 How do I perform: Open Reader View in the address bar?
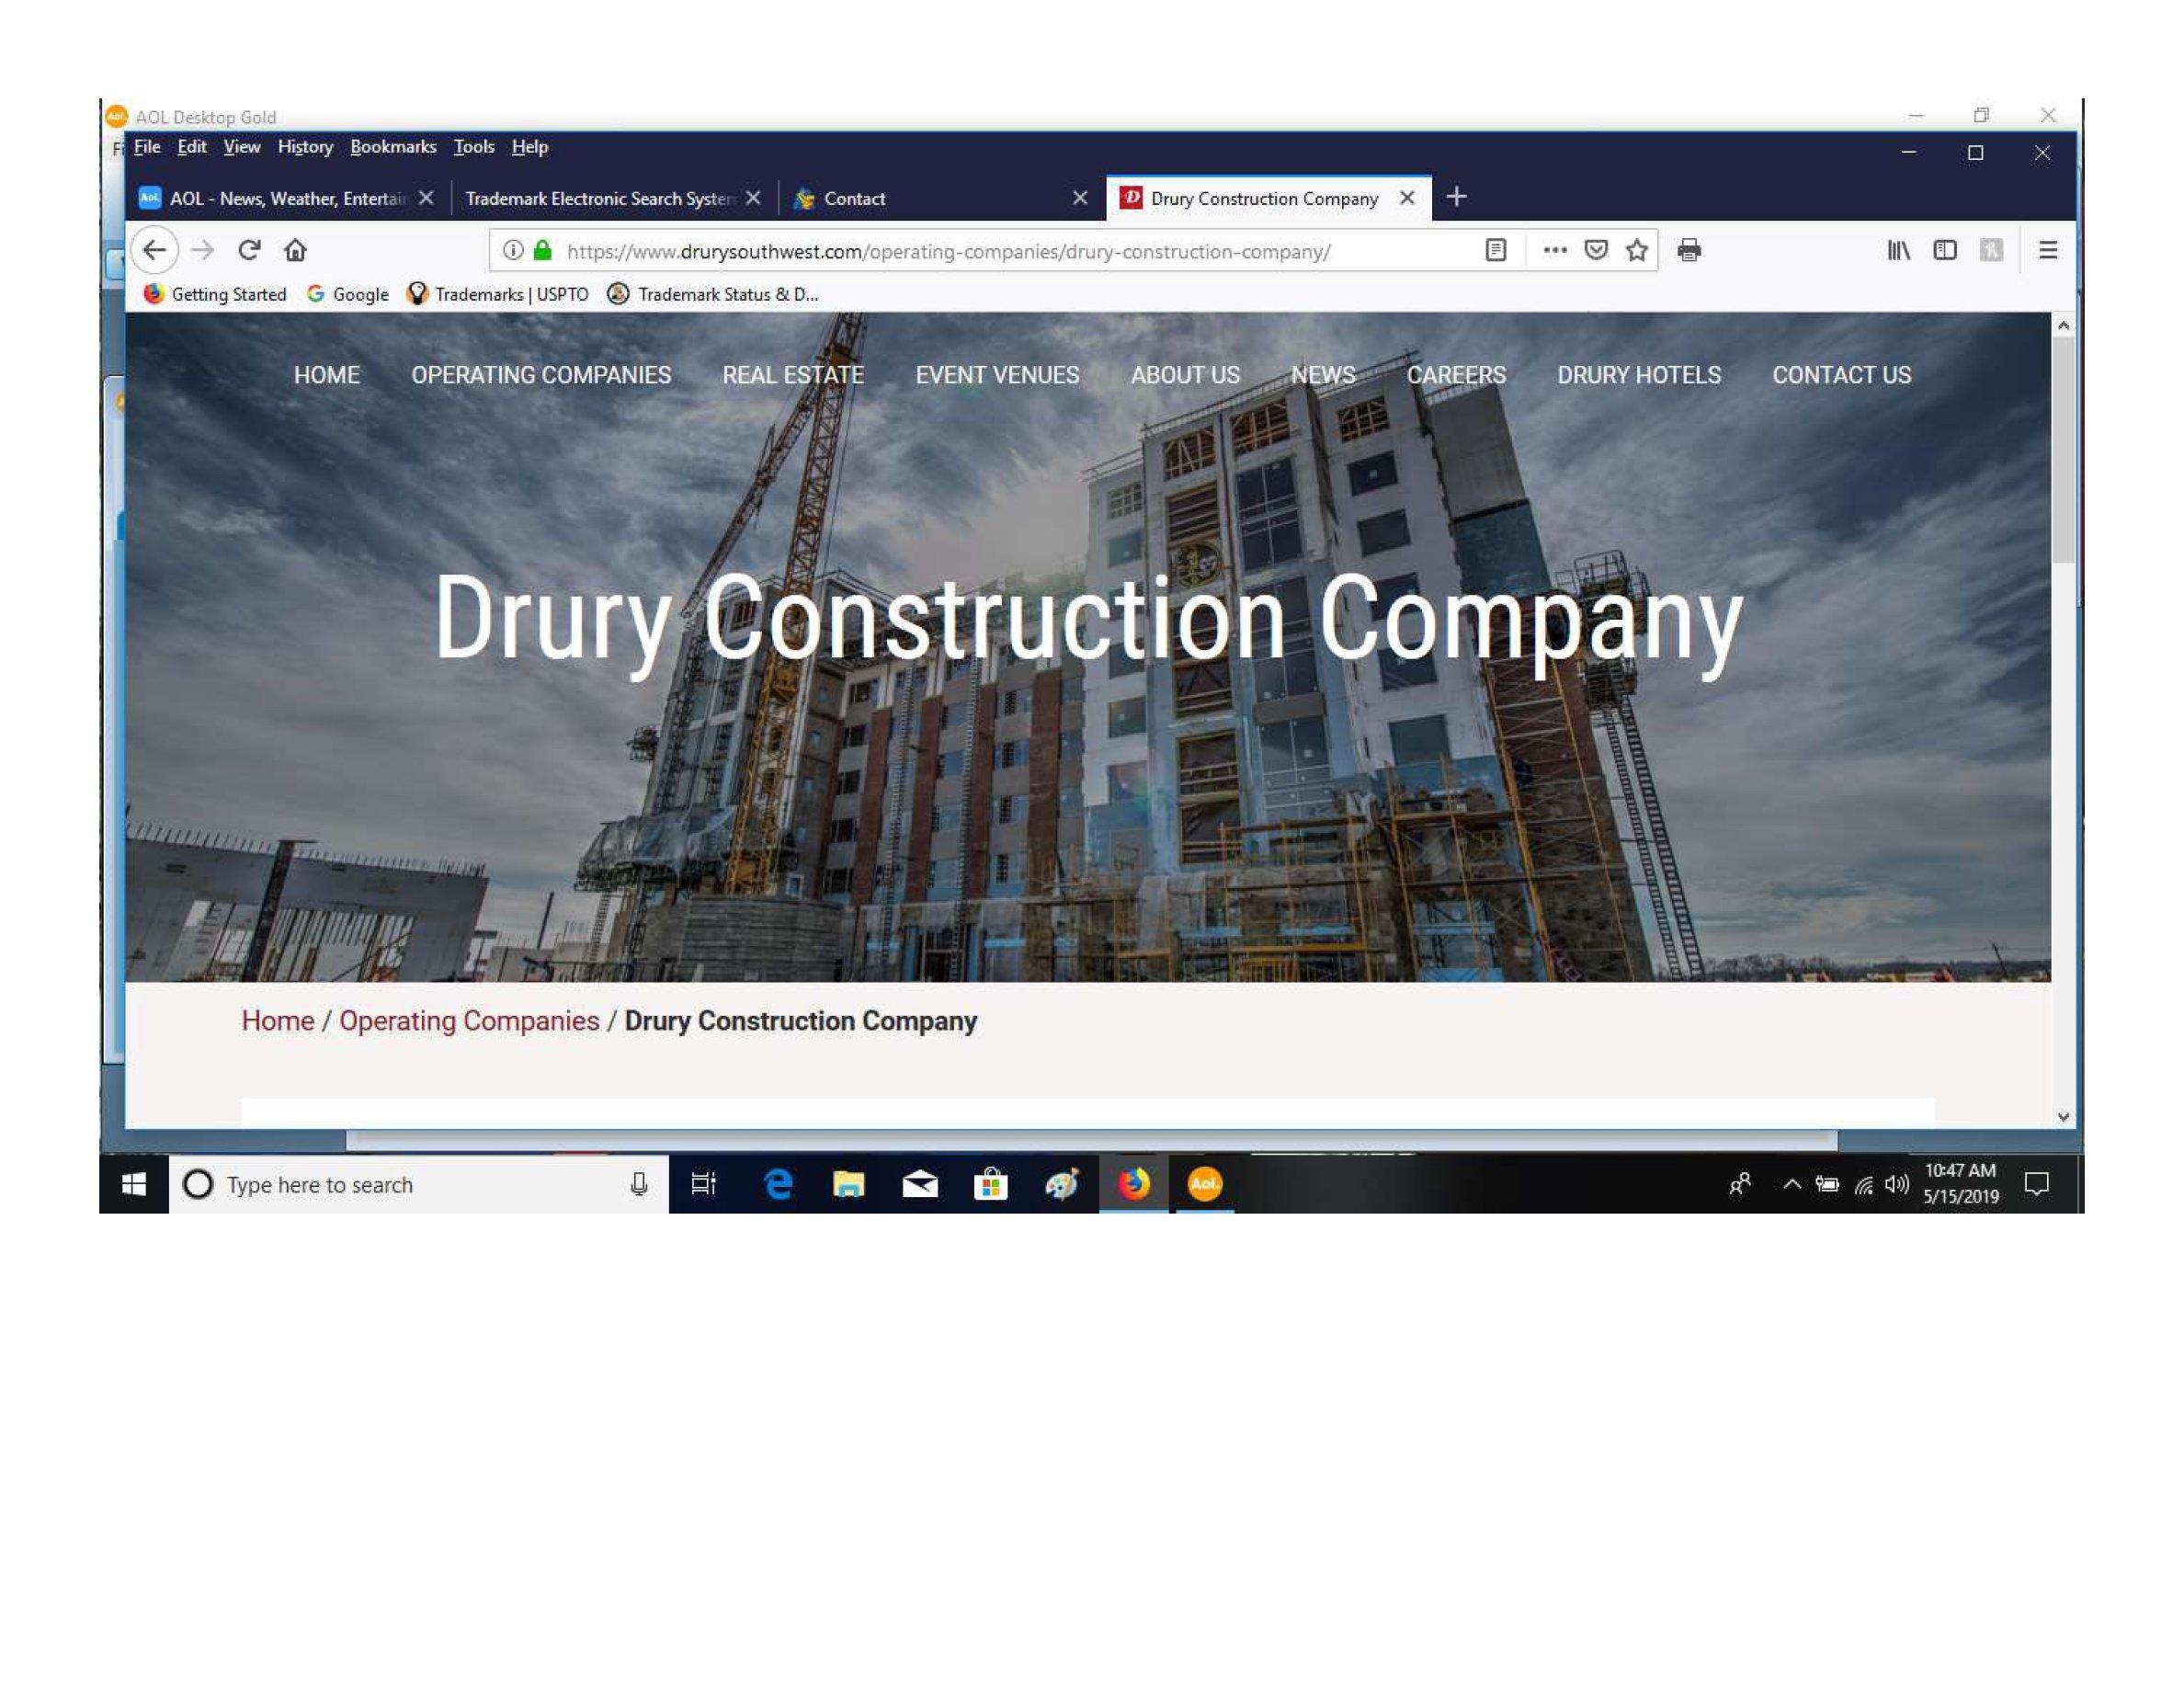[x=1496, y=250]
